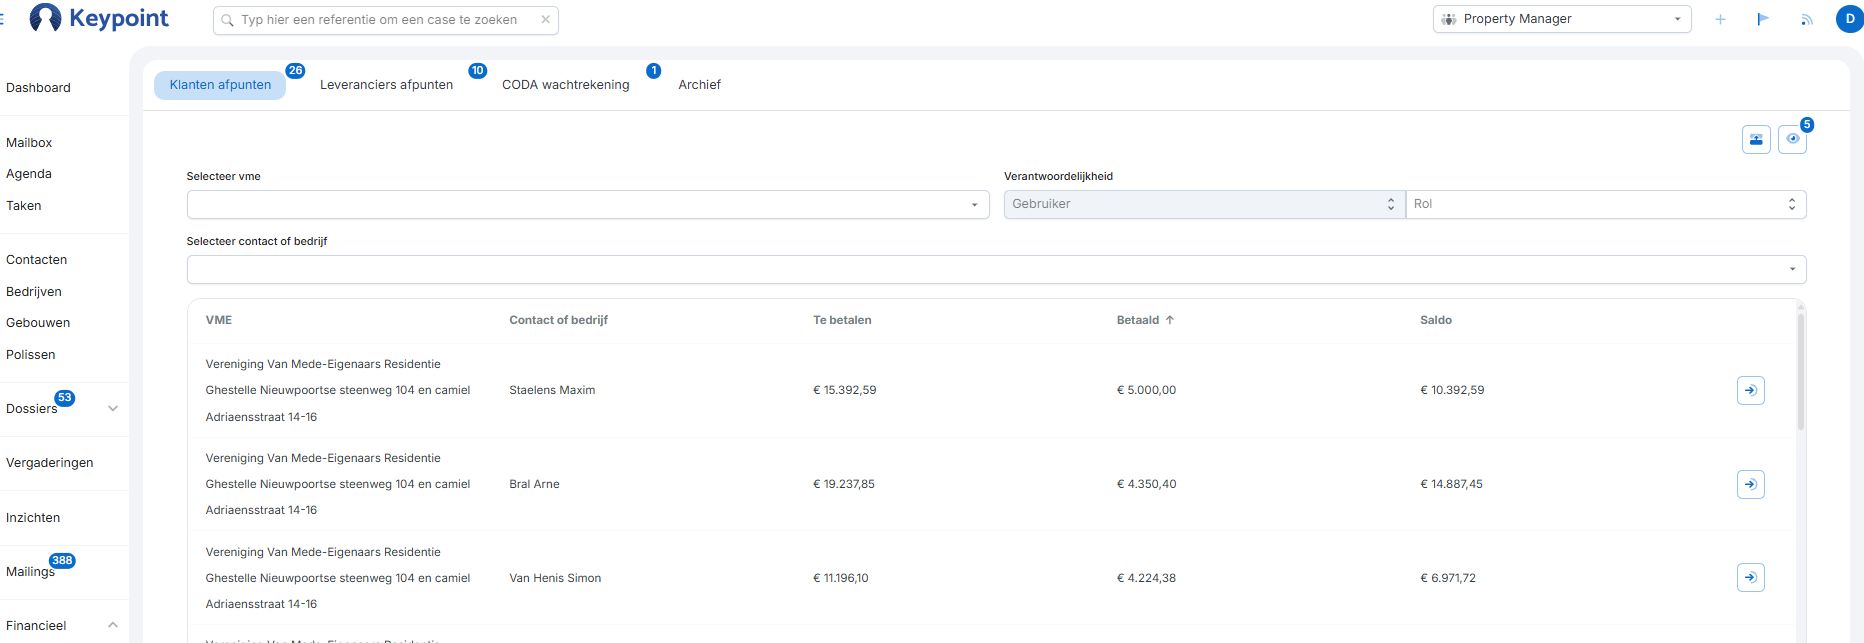Open the Gebruiker selector
Viewport: 1864px width, 643px height.
point(1204,205)
